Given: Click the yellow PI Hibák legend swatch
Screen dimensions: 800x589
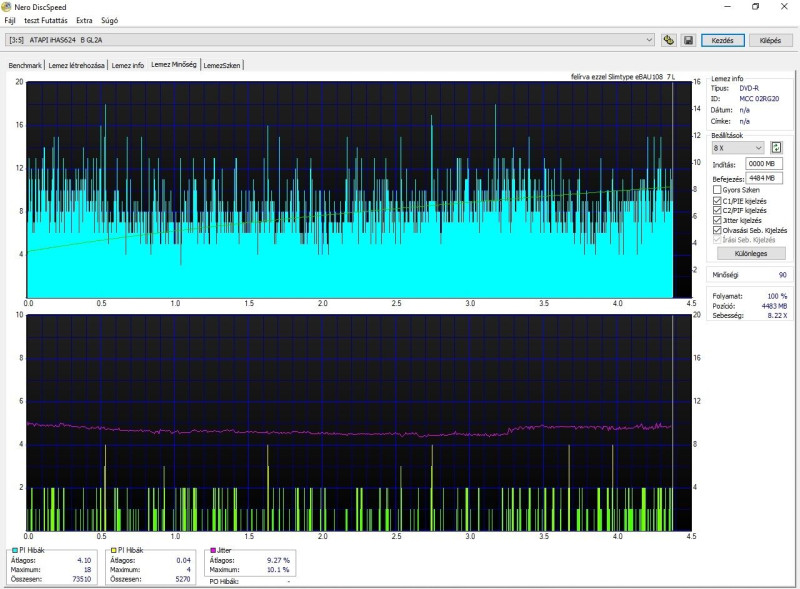Looking at the screenshot, I should pyautogui.click(x=114, y=550).
